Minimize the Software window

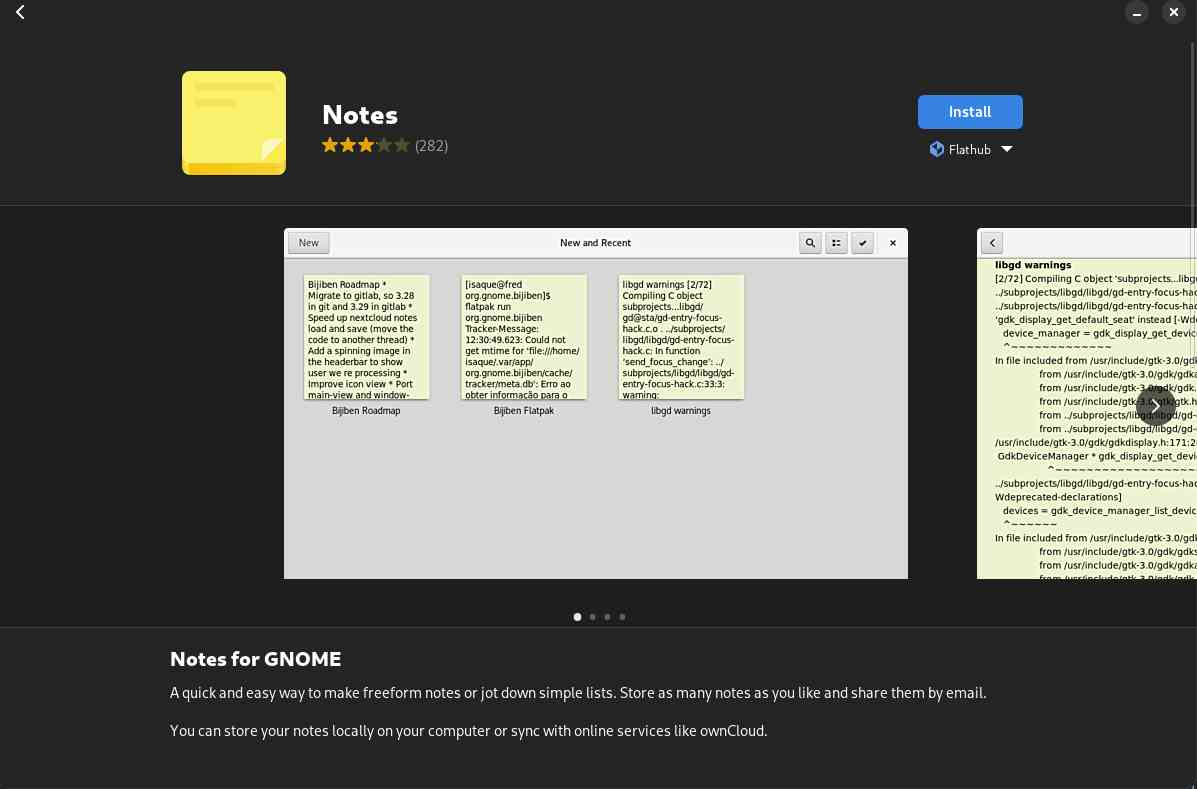coord(1136,12)
